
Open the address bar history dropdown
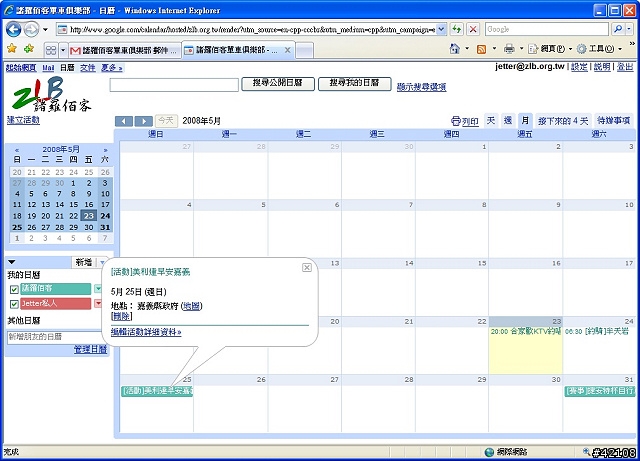click(441, 29)
